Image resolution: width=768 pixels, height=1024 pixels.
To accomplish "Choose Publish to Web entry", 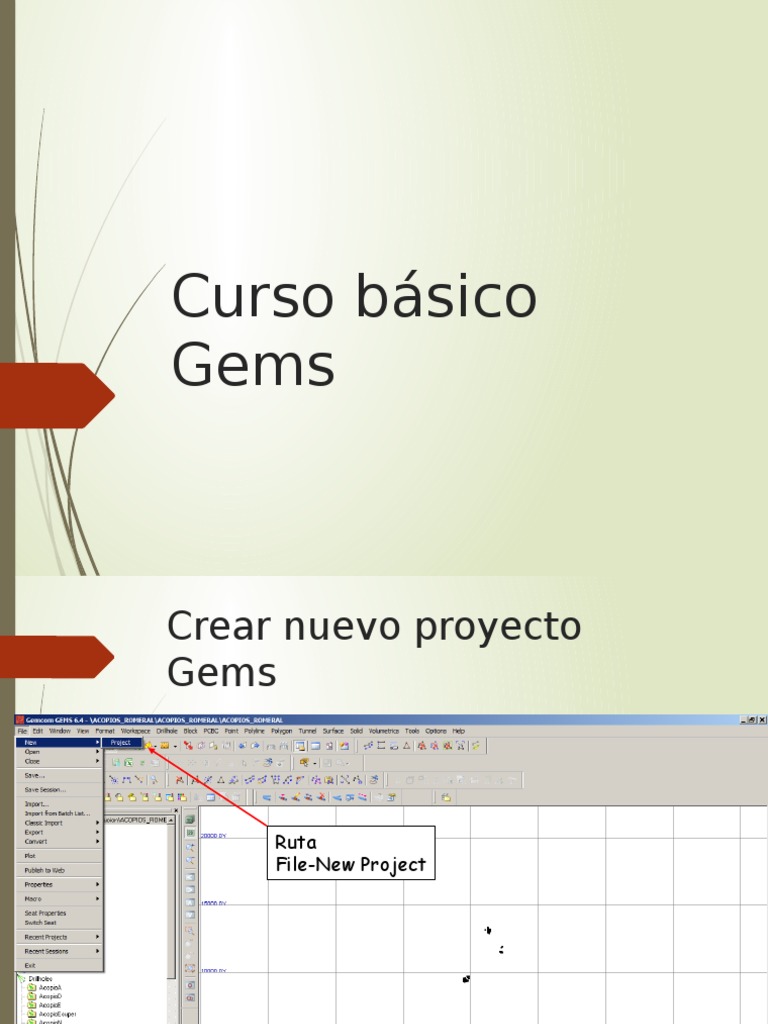I will pos(59,870).
